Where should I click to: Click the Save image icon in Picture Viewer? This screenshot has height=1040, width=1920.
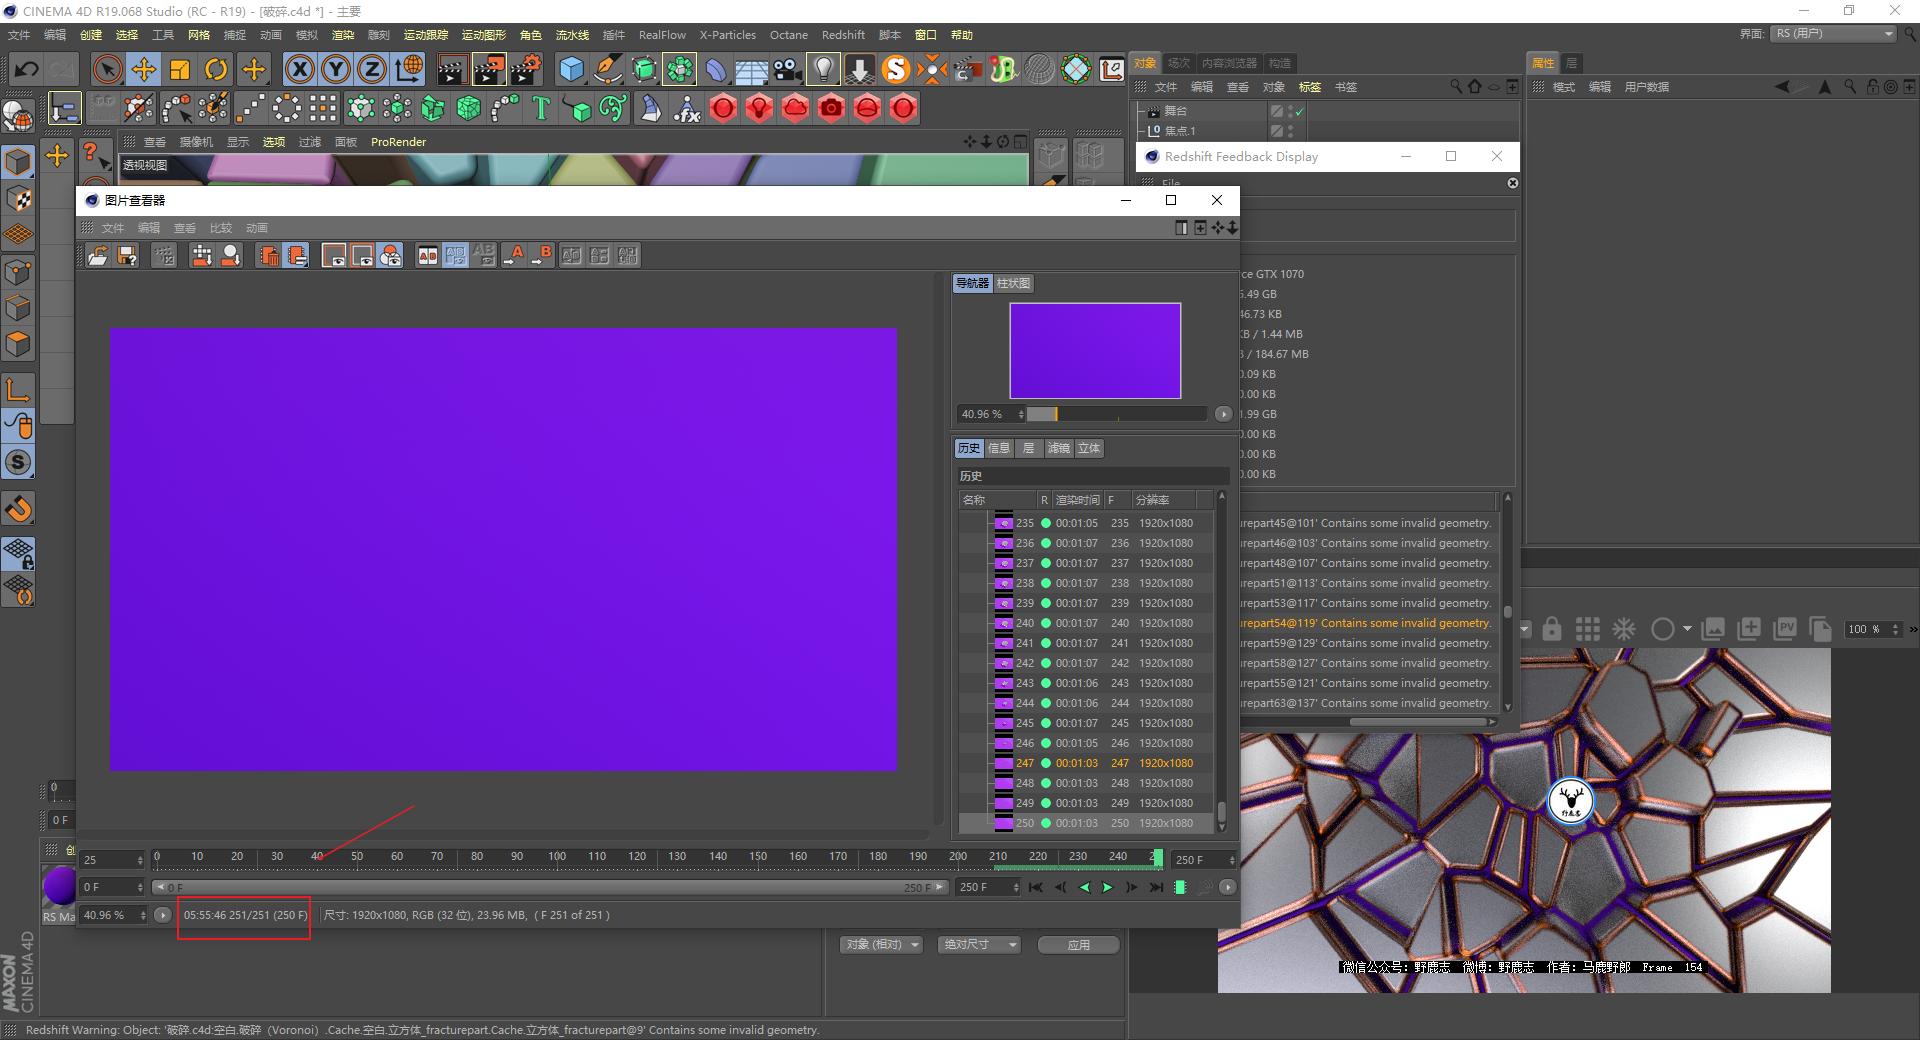point(125,255)
